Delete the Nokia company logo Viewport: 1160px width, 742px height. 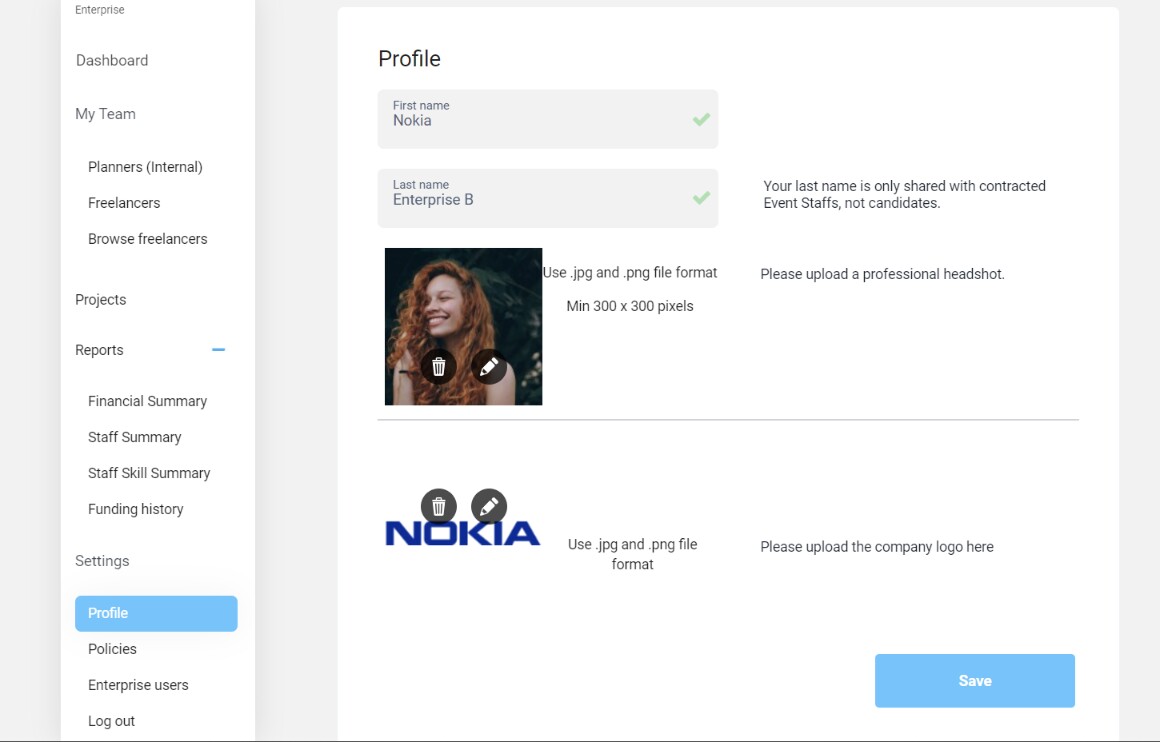[439, 507]
